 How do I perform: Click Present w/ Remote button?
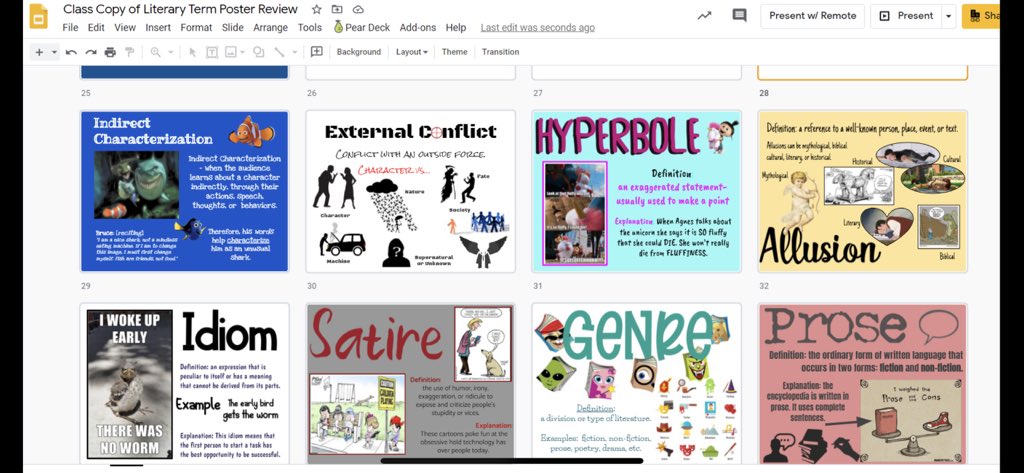[812, 16]
